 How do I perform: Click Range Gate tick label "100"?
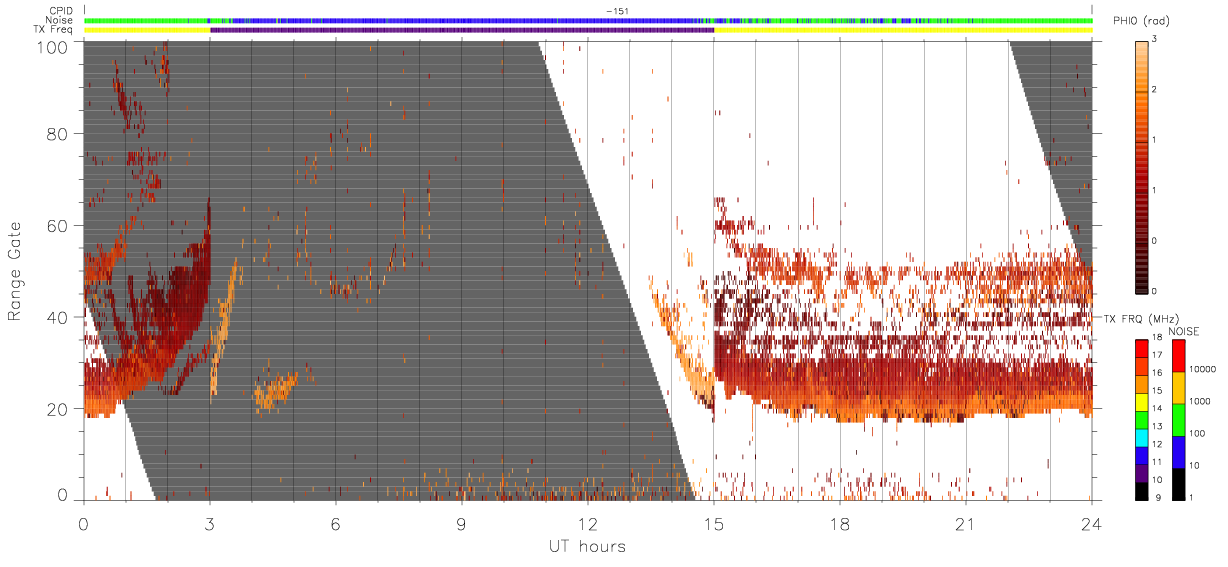pyautogui.click(x=52, y=46)
